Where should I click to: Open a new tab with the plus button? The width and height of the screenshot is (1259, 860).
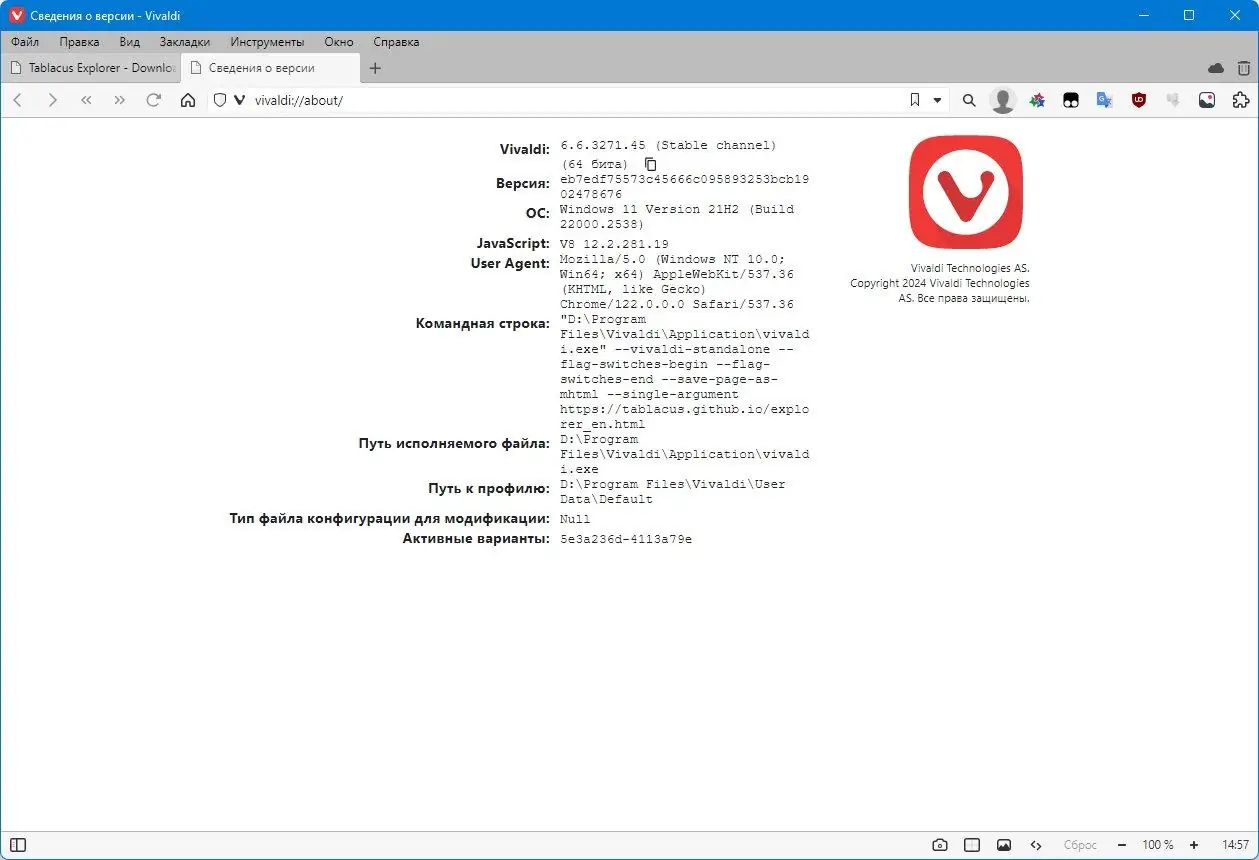coord(375,69)
